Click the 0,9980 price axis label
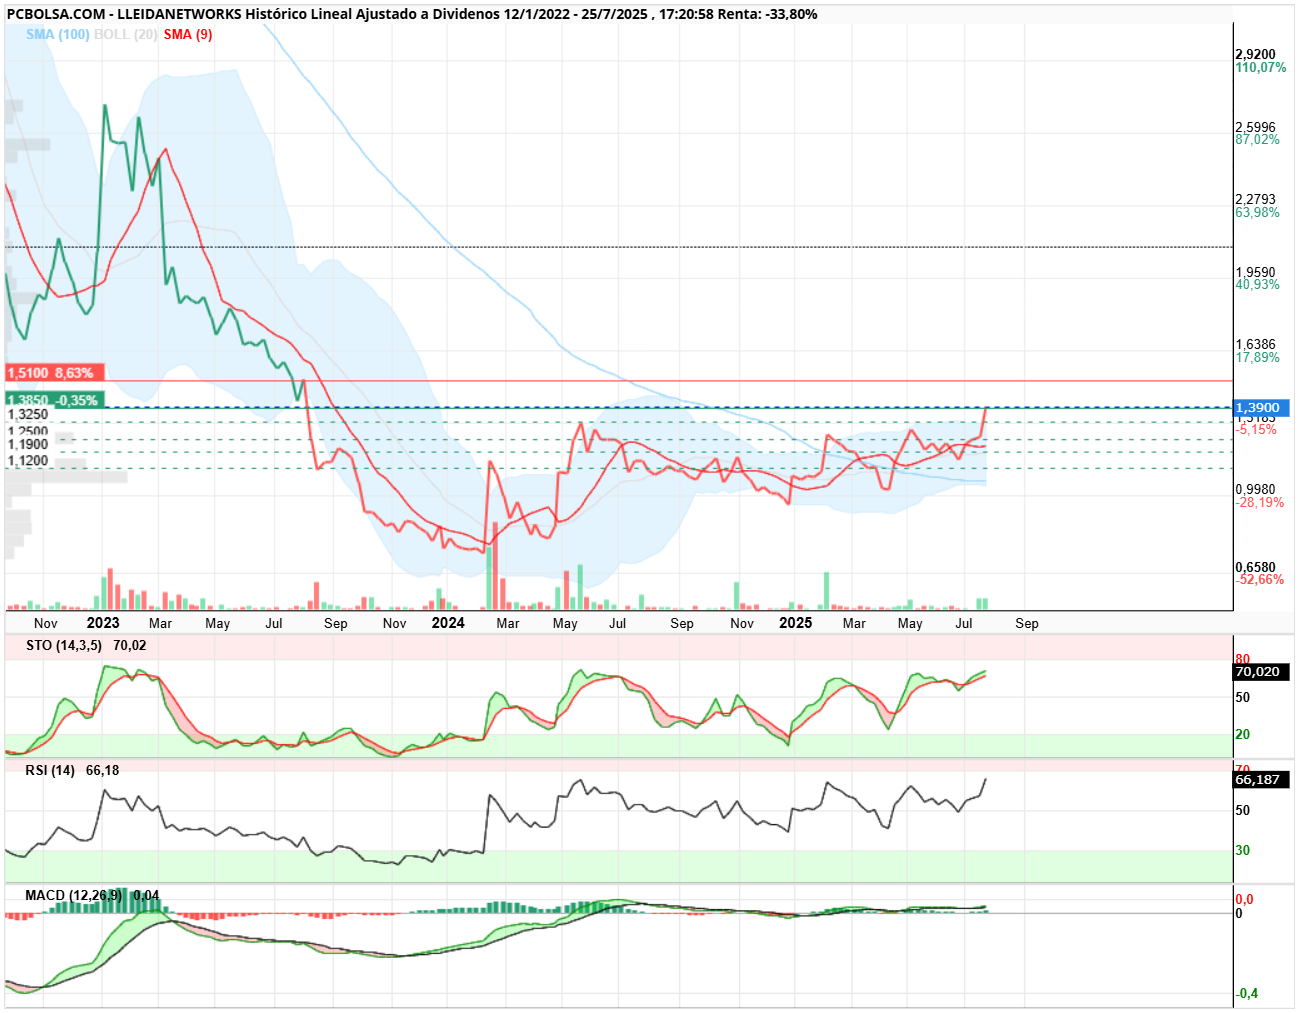Image resolution: width=1299 pixels, height=1013 pixels. click(1255, 490)
